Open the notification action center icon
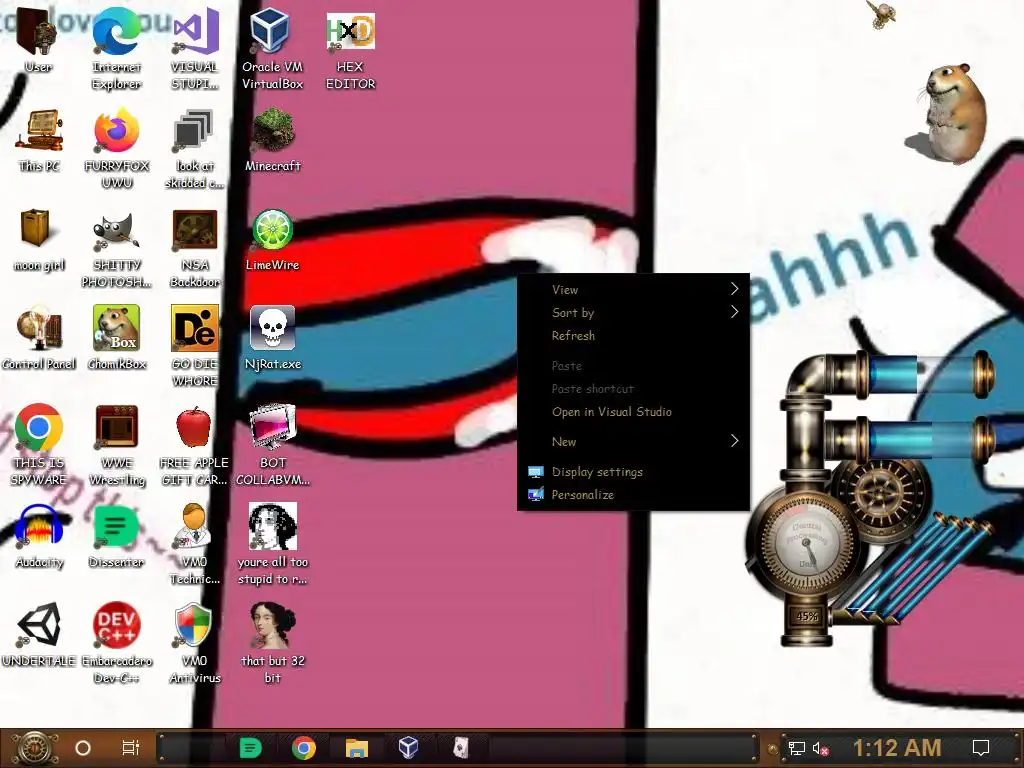Viewport: 1024px width, 768px height. pos(981,748)
